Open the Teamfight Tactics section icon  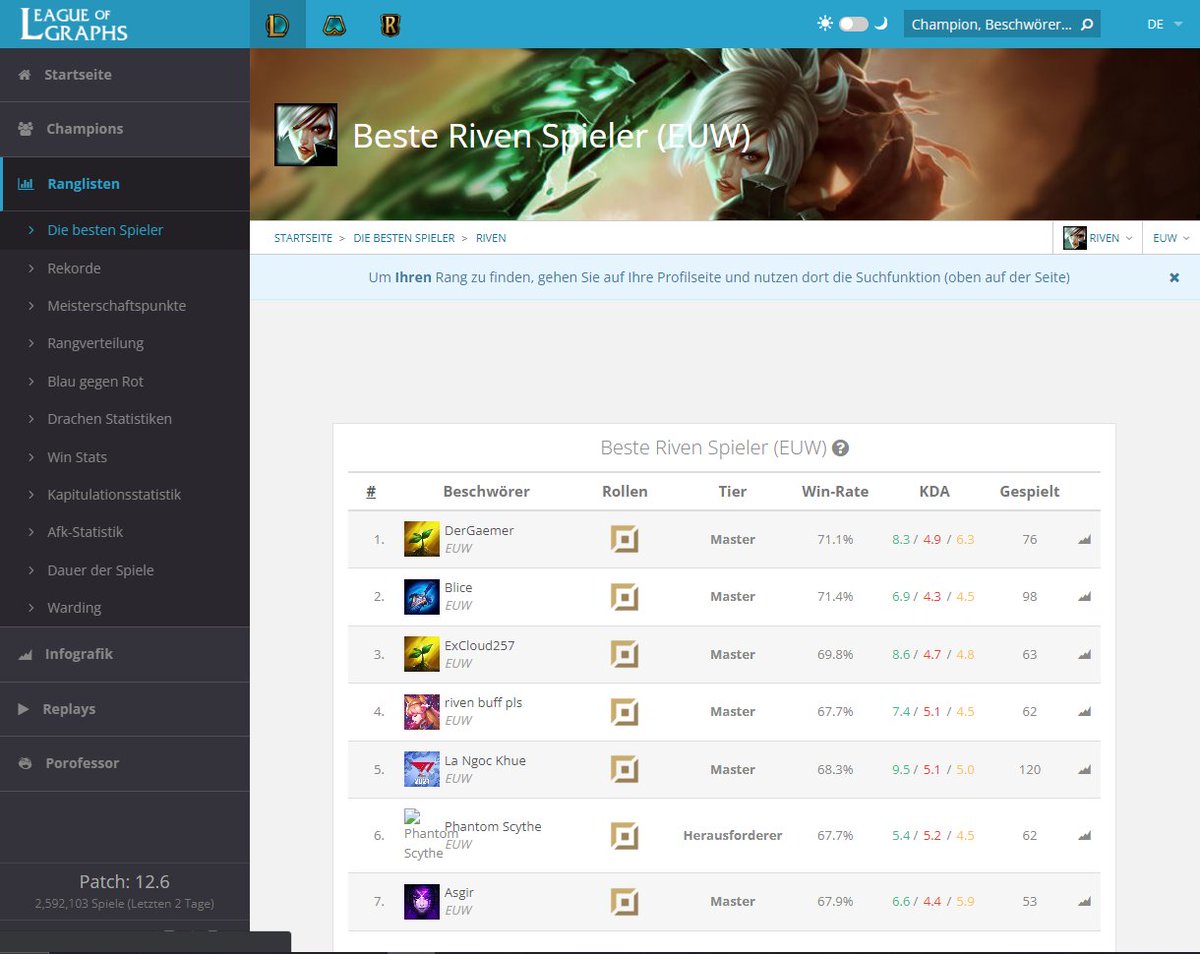(x=334, y=23)
